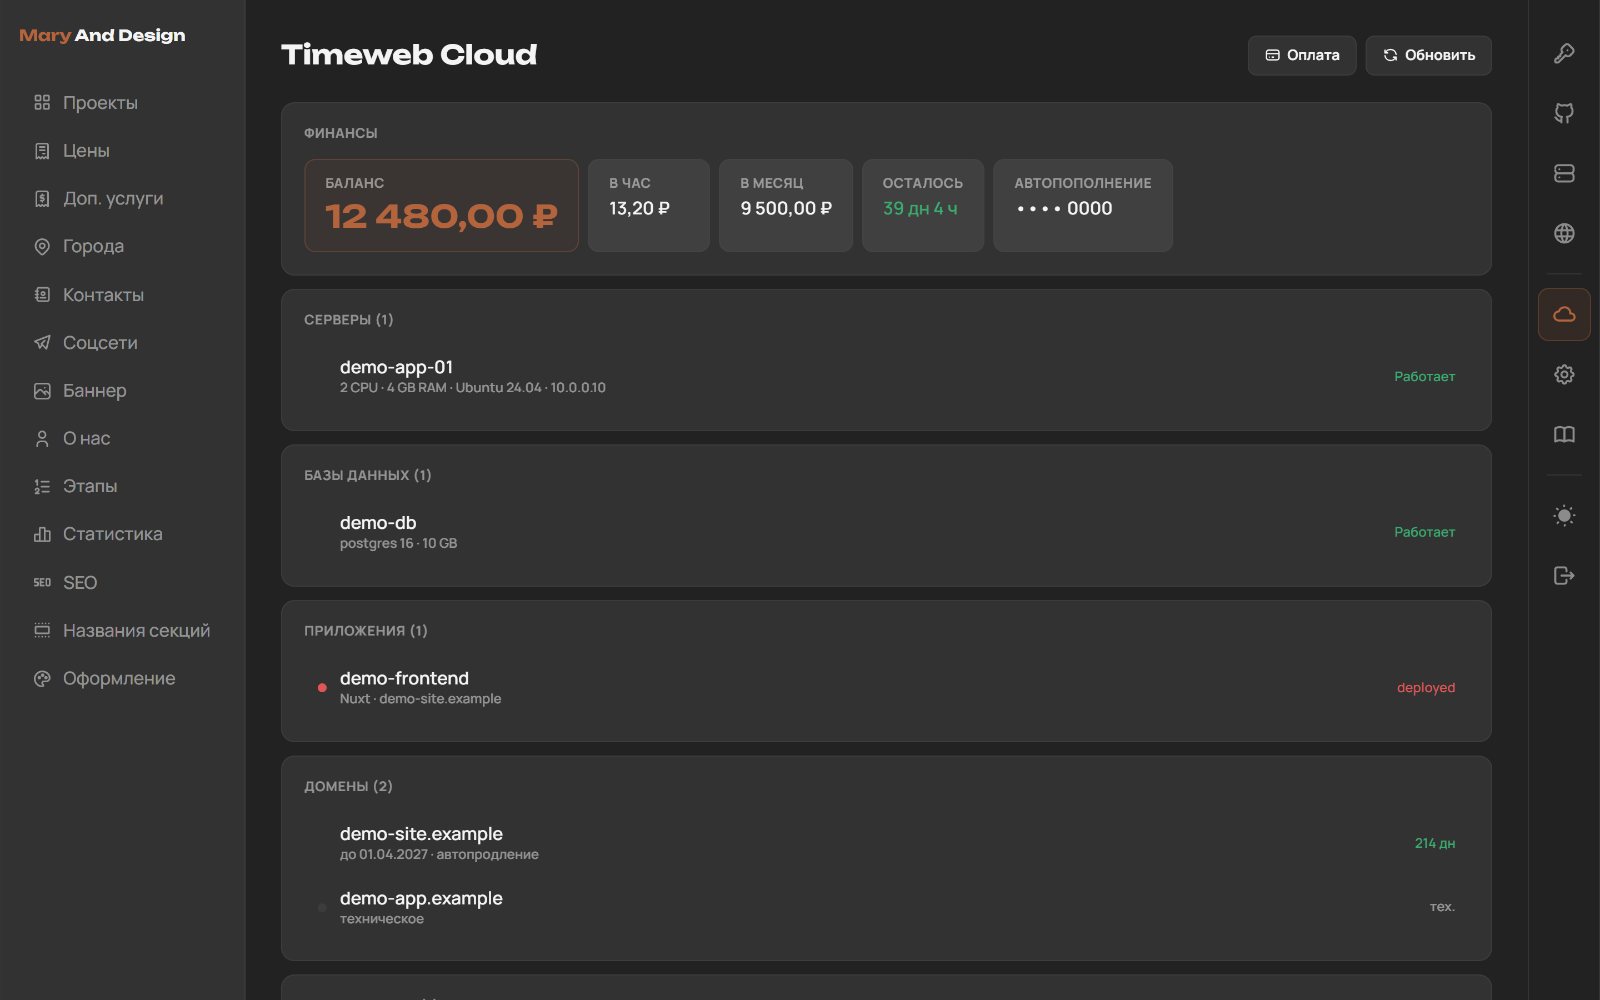Click the globe icon in the right rail
The height and width of the screenshot is (1000, 1600).
pos(1564,233)
